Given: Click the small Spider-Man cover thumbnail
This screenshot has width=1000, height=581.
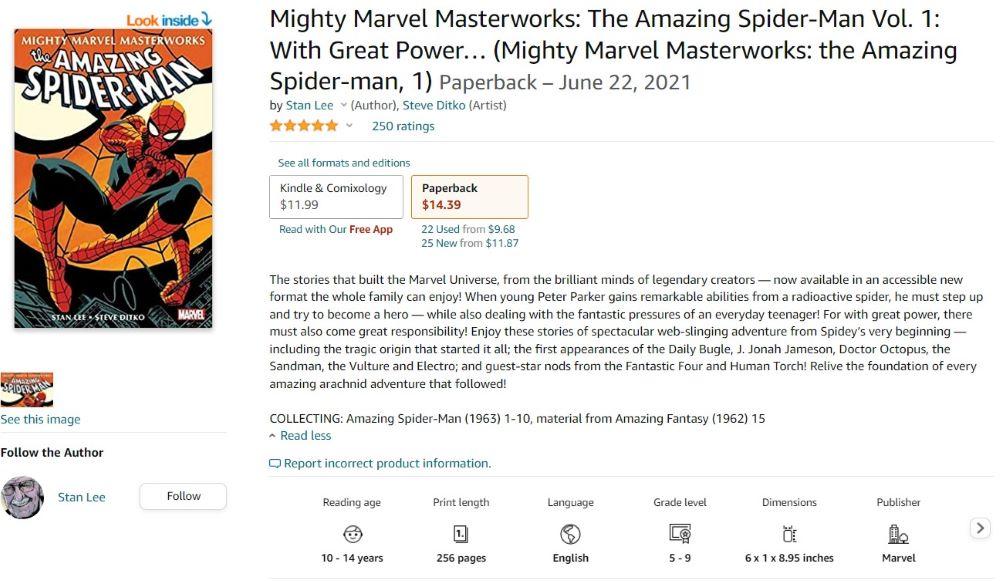Looking at the screenshot, I should tap(27, 388).
